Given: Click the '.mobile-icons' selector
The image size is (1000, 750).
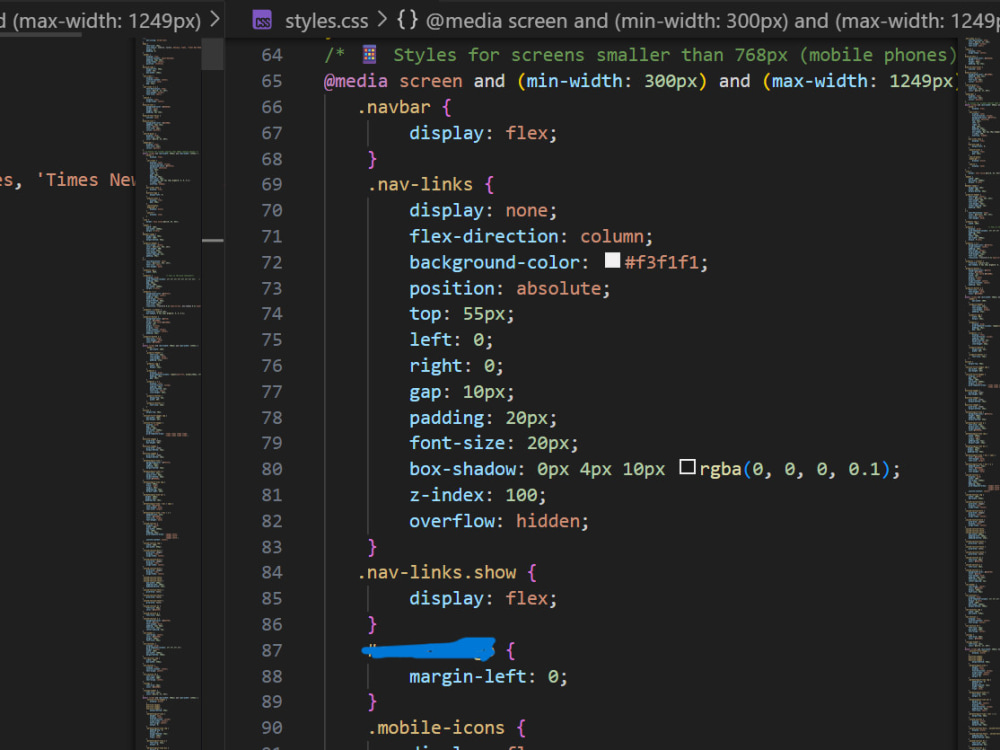Looking at the screenshot, I should [436, 728].
